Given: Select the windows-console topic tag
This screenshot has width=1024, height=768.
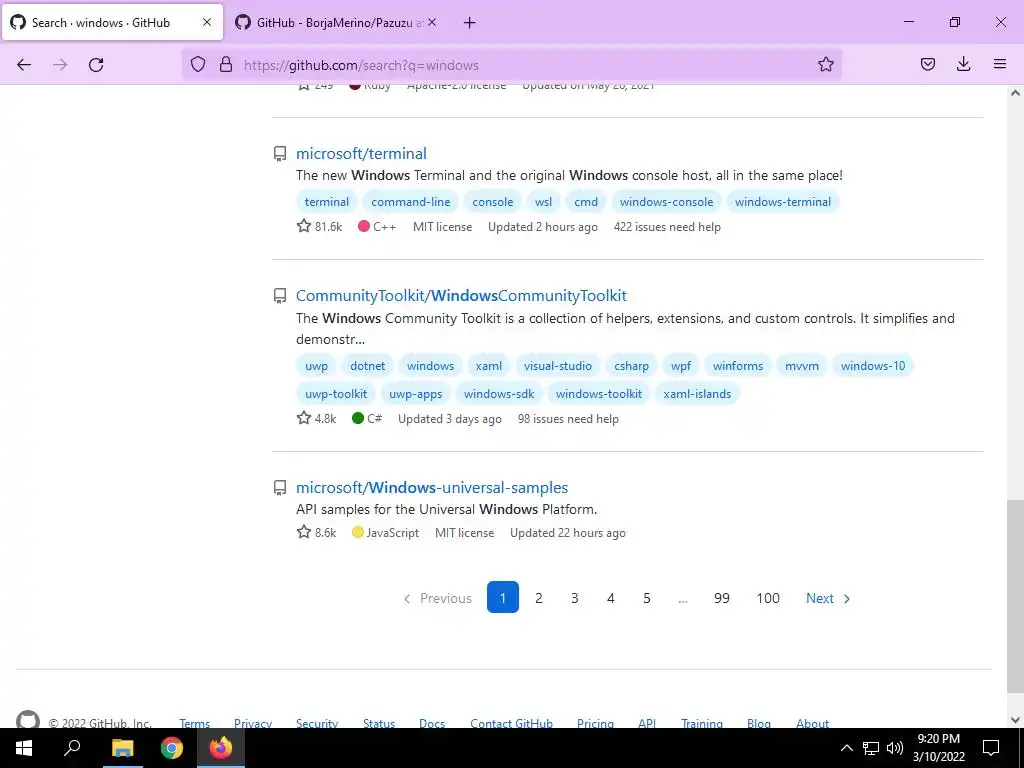Looking at the screenshot, I should (666, 202).
